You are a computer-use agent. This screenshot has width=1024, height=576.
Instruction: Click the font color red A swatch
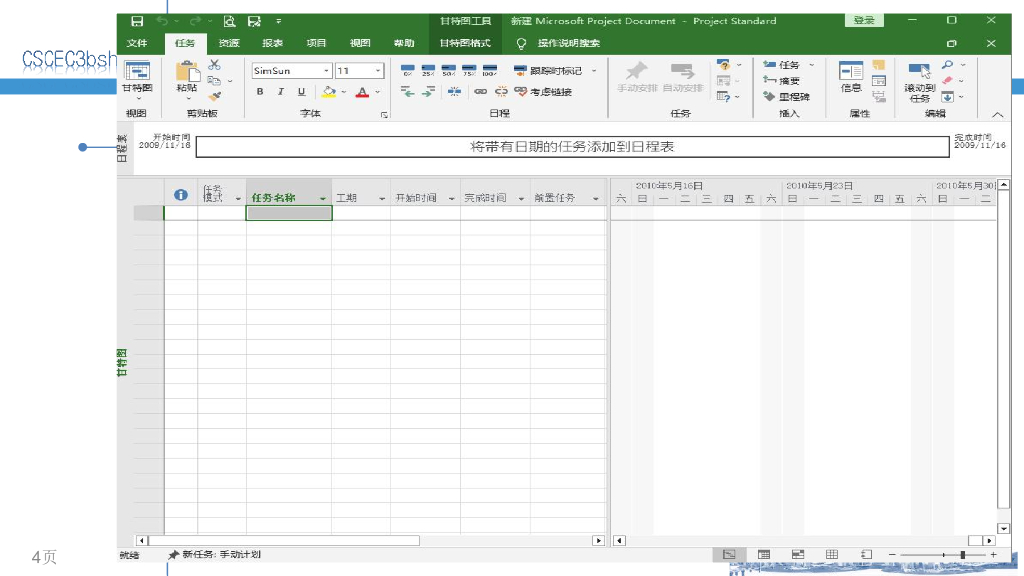[360, 92]
